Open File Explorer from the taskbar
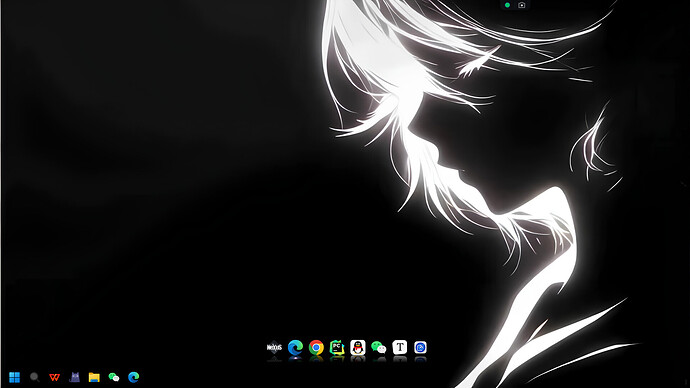Screen dimensions: 690x388 click(x=94, y=377)
